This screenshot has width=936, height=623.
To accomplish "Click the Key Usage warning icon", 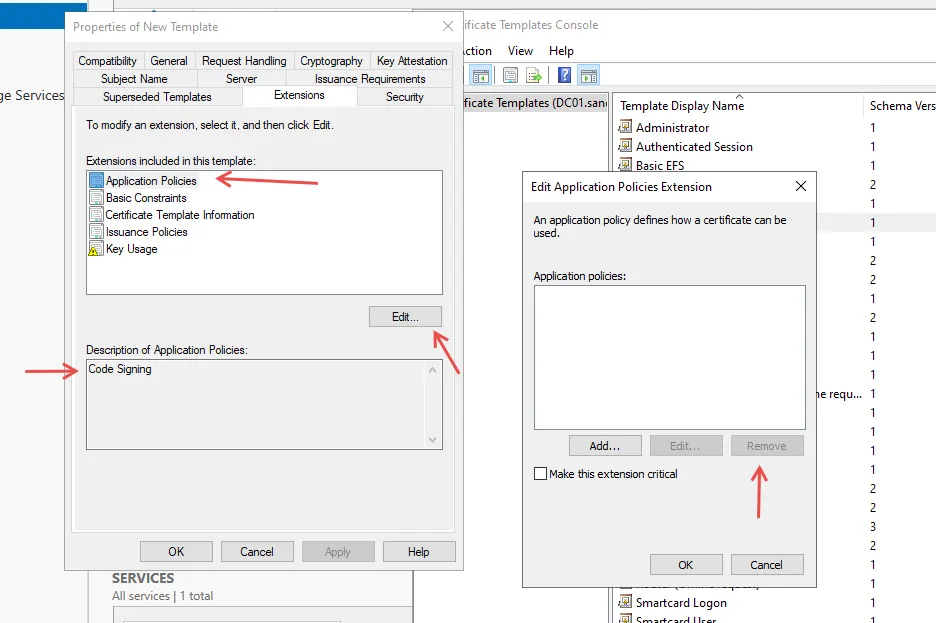I will pos(96,249).
